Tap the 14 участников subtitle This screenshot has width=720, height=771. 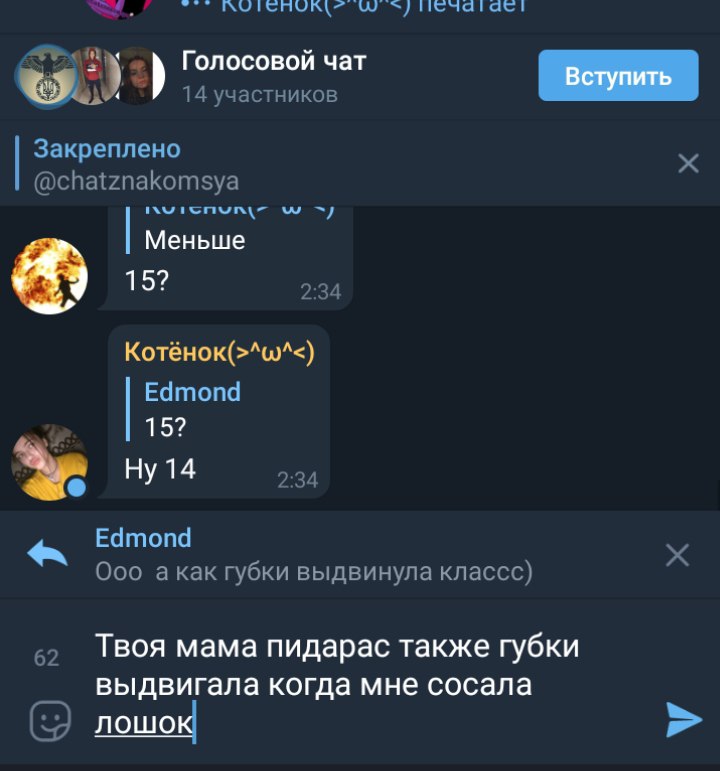(260, 94)
